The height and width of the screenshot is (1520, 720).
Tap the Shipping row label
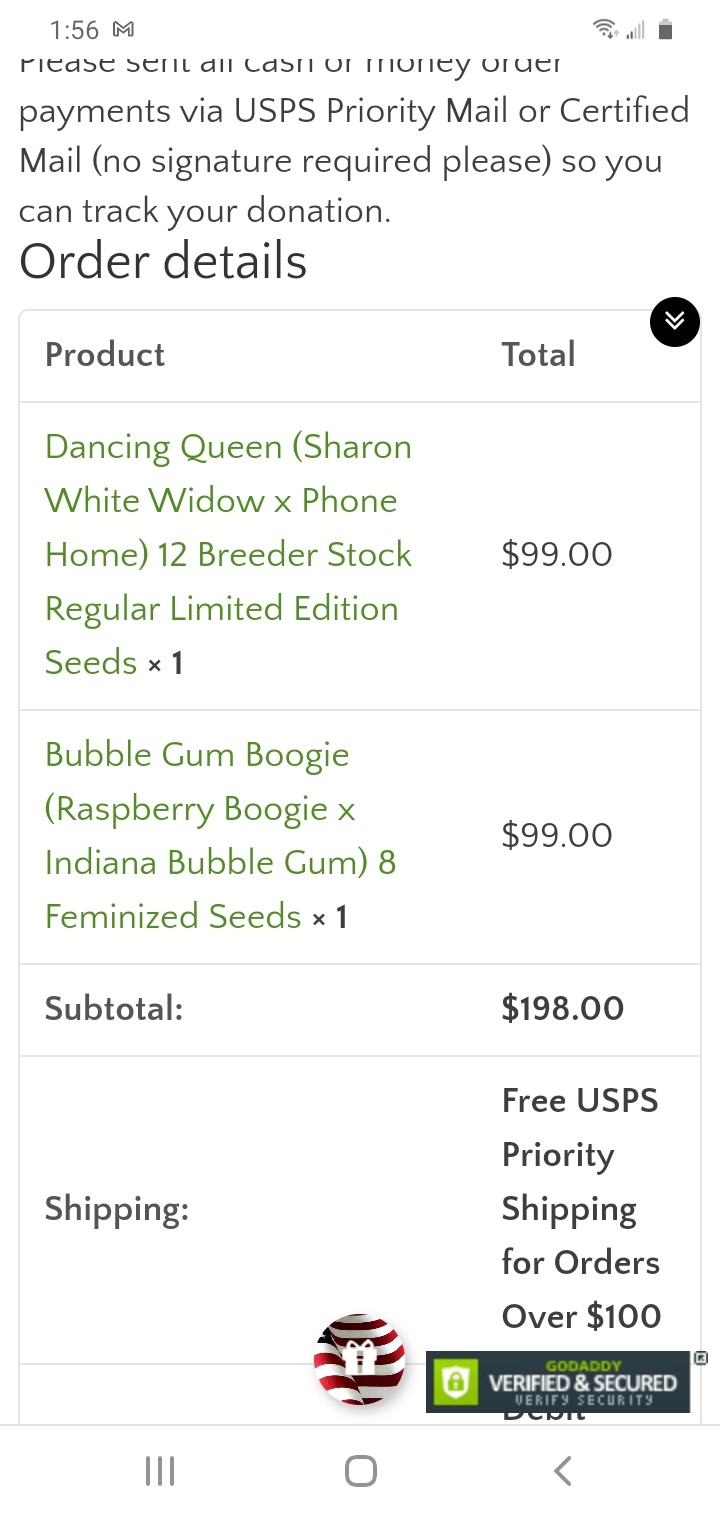click(x=117, y=1210)
